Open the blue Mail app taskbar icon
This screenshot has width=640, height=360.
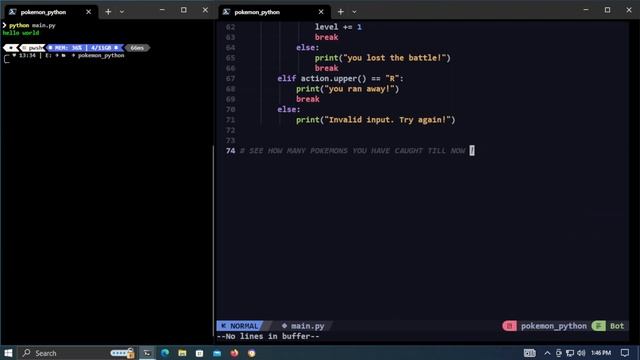click(x=217, y=353)
